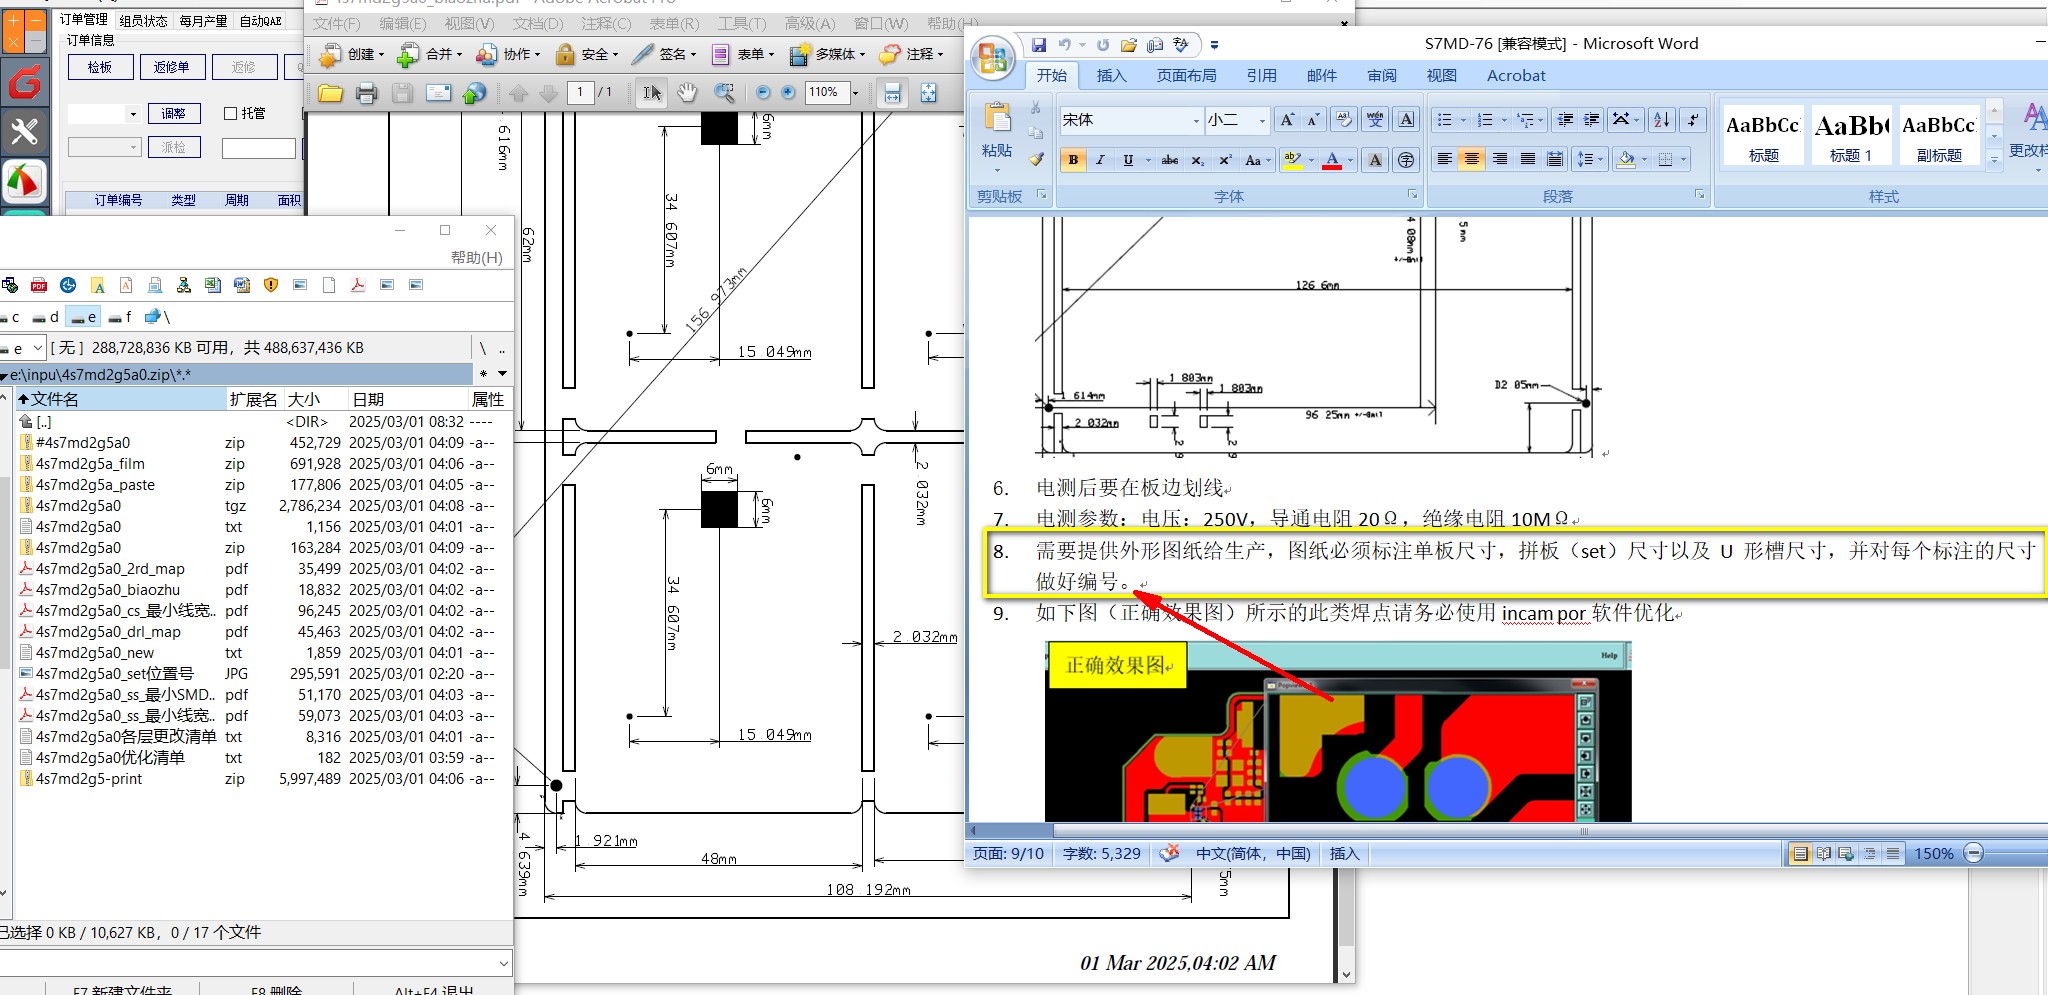Screen dimensions: 2048x995
Task: Toggle Italic formatting in Word
Action: tap(1100, 160)
